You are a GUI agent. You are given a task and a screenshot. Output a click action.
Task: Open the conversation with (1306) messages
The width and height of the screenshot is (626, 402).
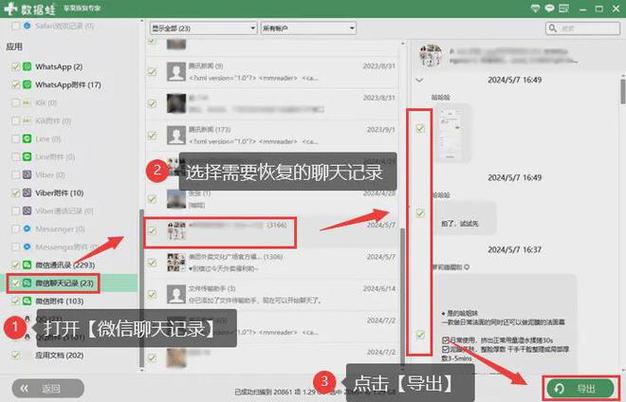click(271, 263)
